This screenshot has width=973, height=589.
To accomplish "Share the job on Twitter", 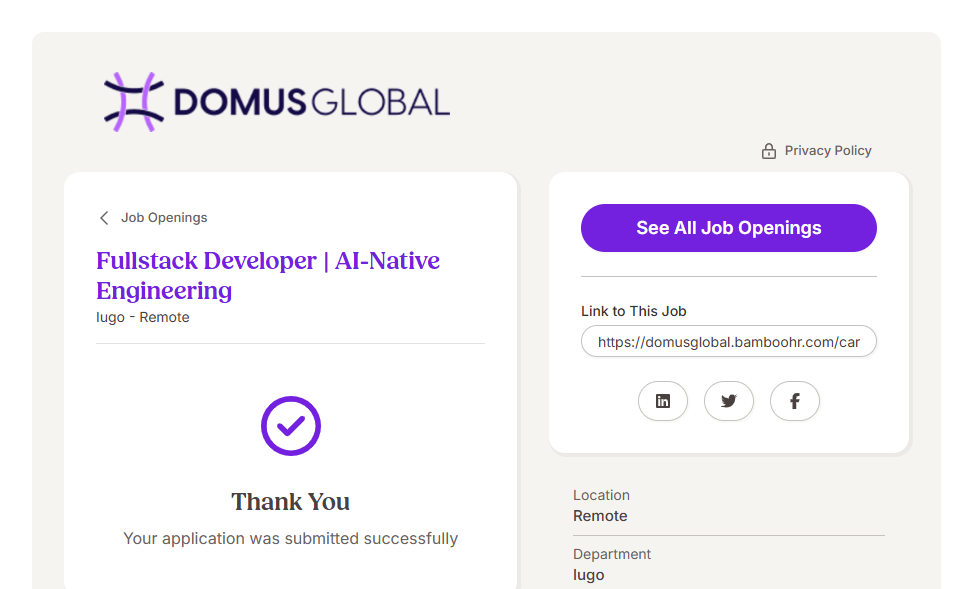I will coord(729,401).
